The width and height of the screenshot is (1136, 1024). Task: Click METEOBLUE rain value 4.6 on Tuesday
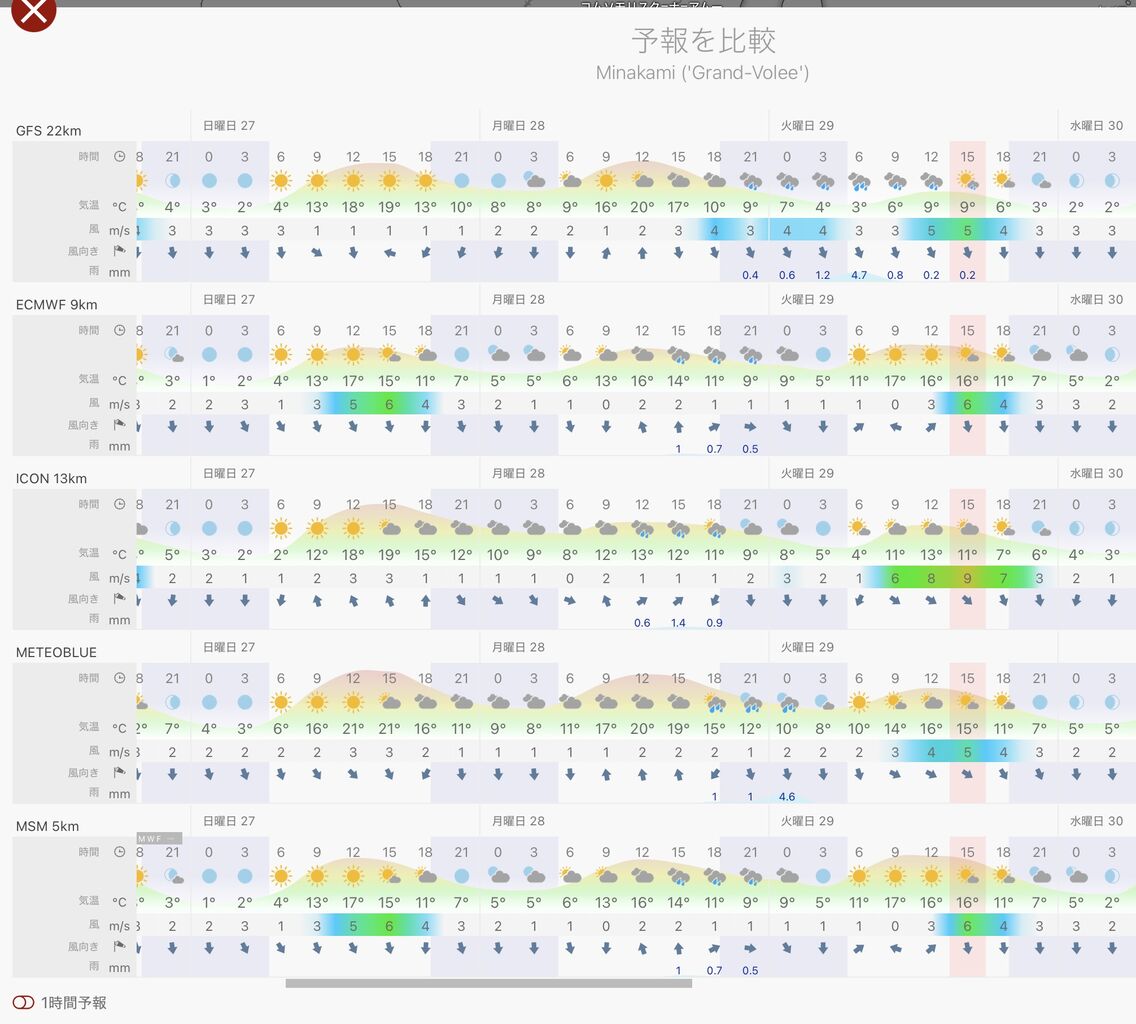tap(787, 797)
